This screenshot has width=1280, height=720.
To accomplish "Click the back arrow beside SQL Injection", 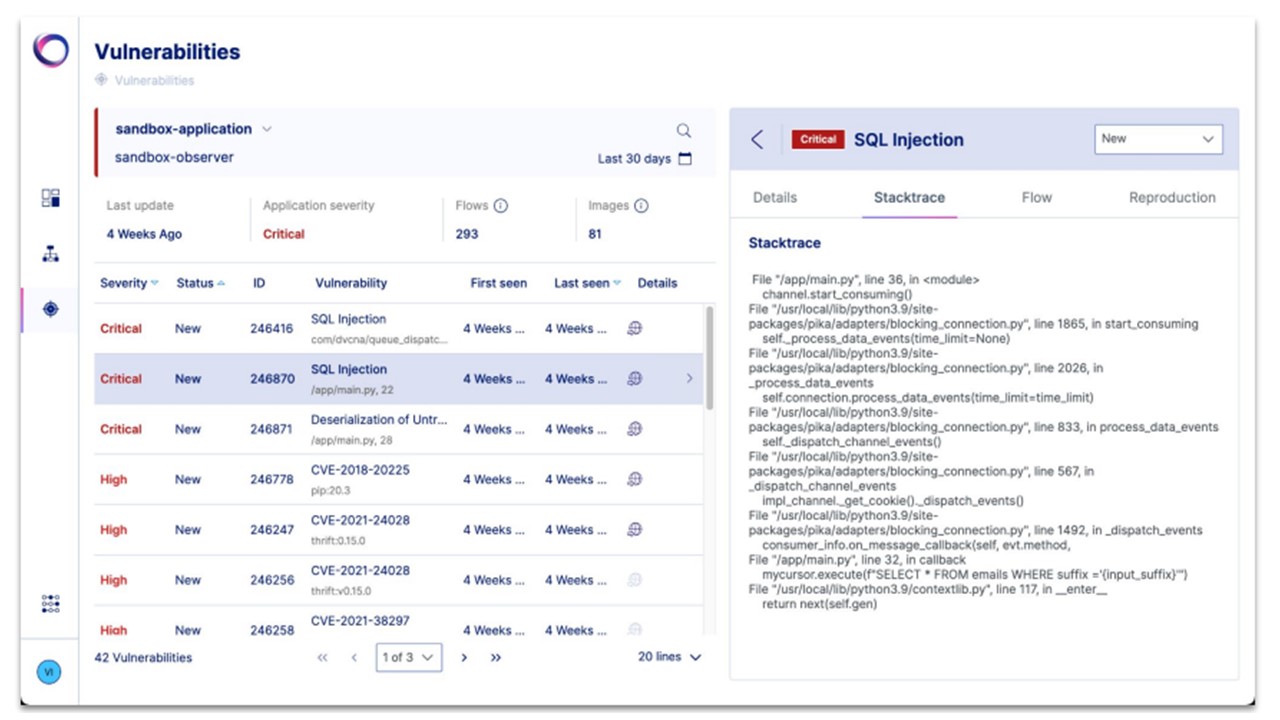I will [x=757, y=140].
